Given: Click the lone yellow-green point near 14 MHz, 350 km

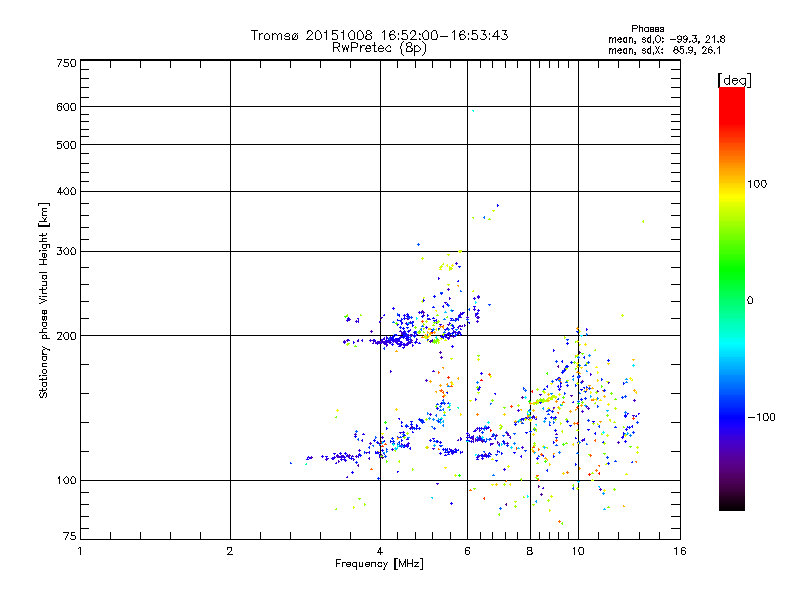Looking at the screenshot, I should 643,221.
